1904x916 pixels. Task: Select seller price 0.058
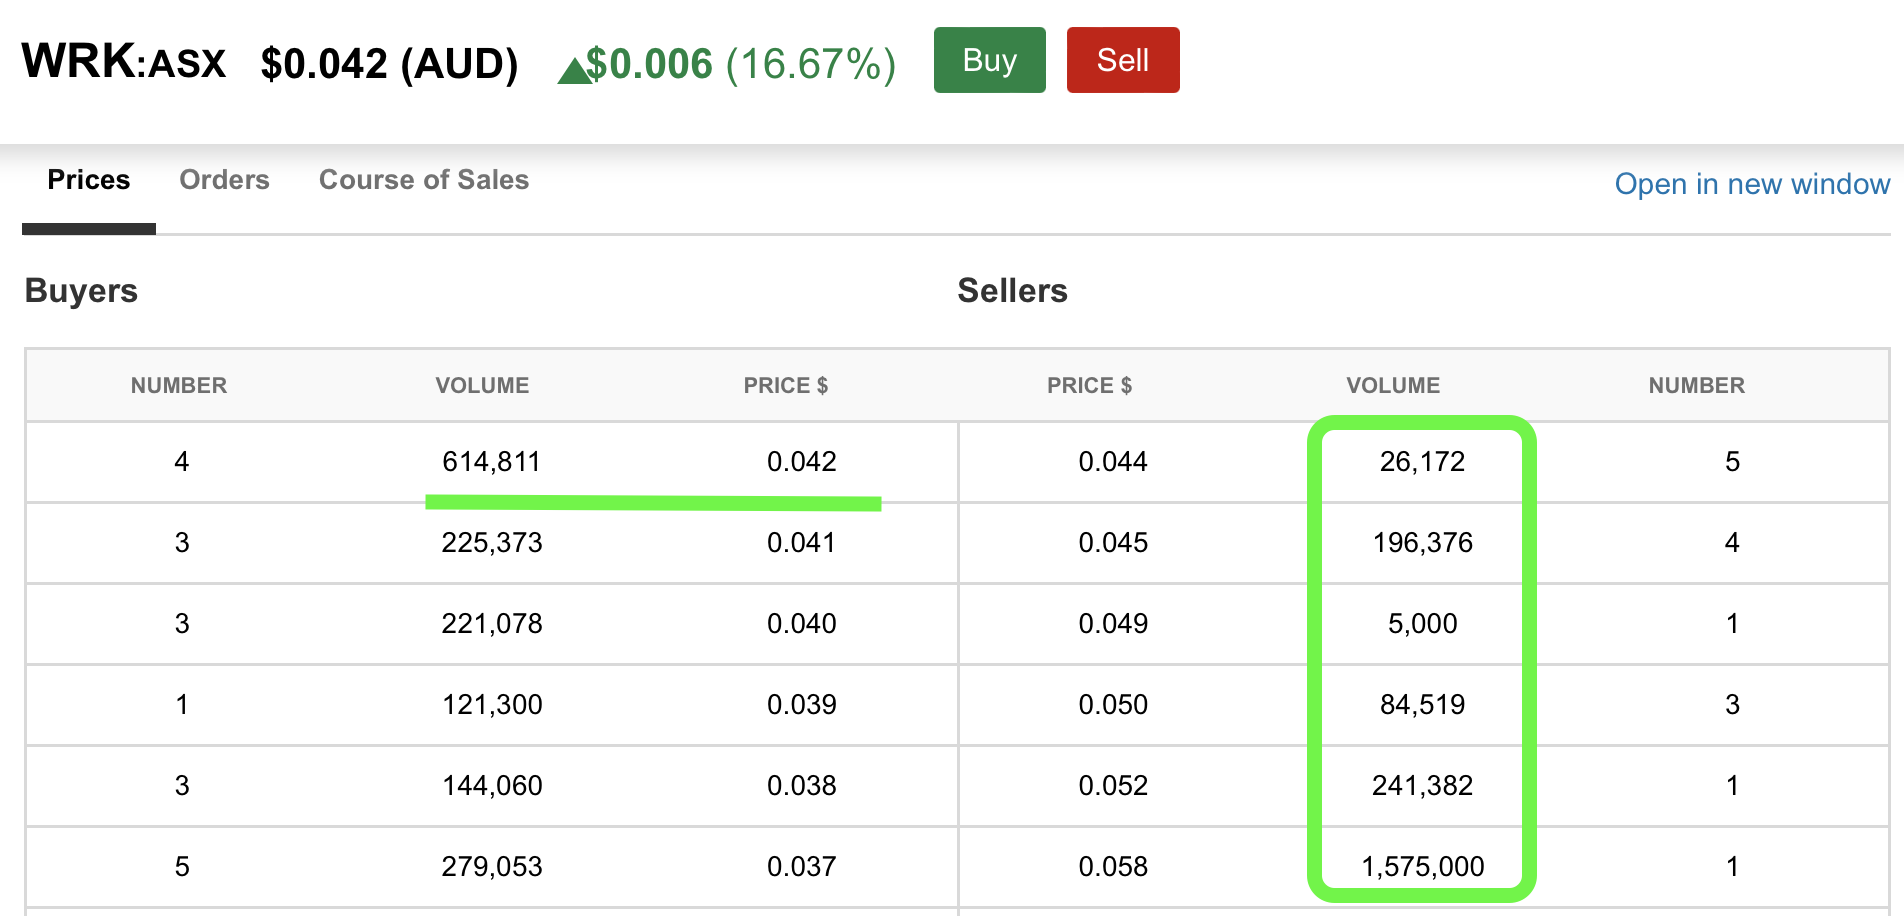click(x=1113, y=867)
